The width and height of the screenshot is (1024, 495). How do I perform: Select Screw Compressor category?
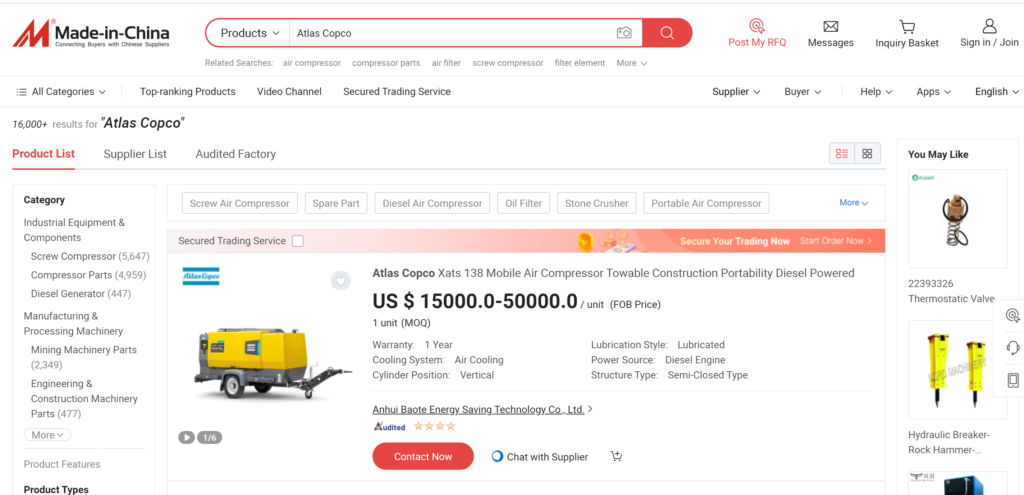pos(90,257)
